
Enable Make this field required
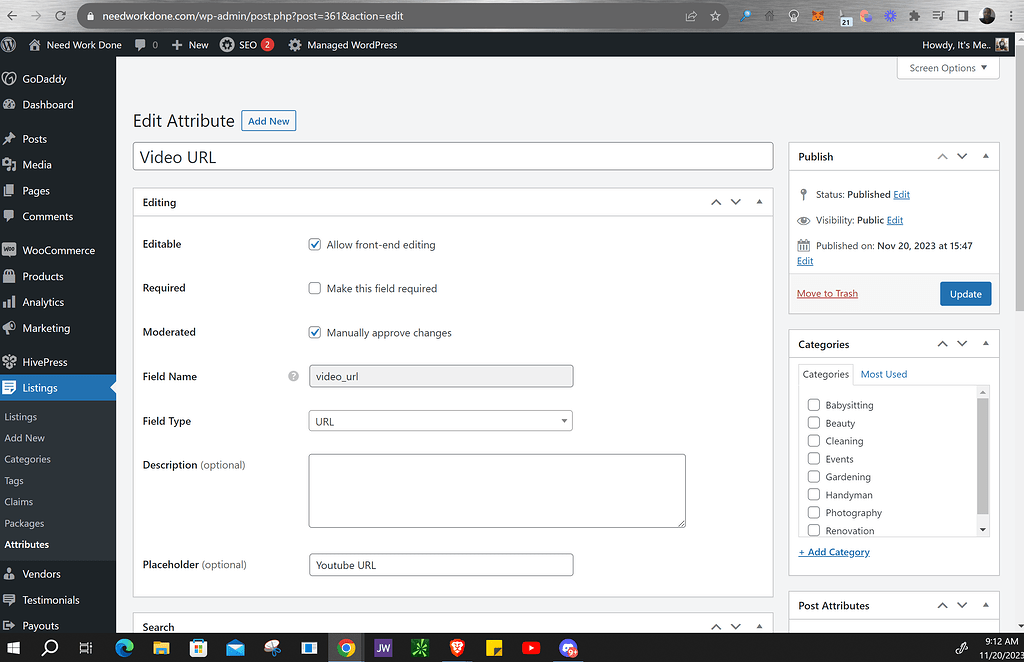pyautogui.click(x=315, y=288)
